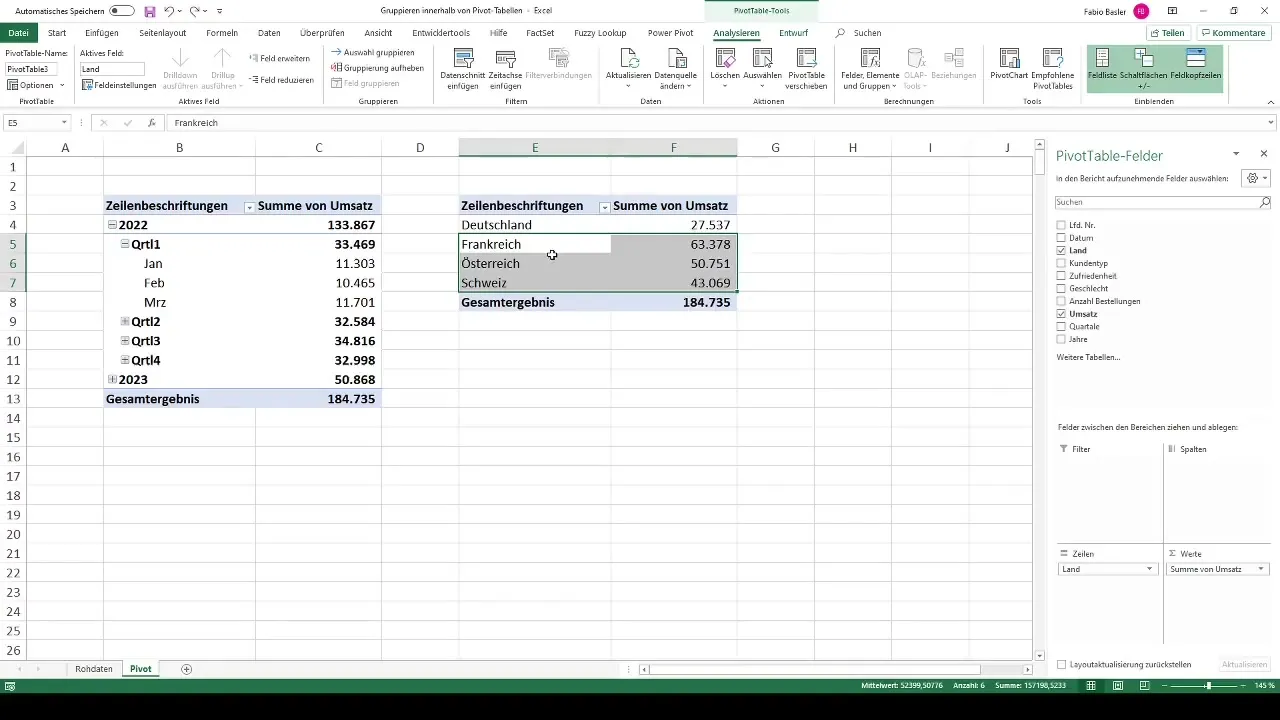
Task: Click the PivotChart icon
Action: pos(1009,64)
